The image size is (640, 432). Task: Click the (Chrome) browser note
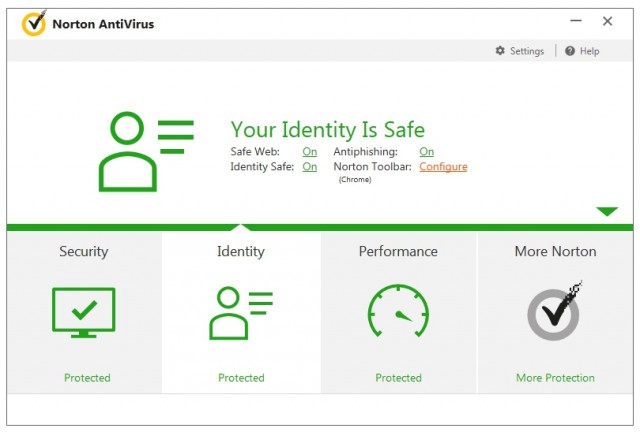tap(355, 179)
